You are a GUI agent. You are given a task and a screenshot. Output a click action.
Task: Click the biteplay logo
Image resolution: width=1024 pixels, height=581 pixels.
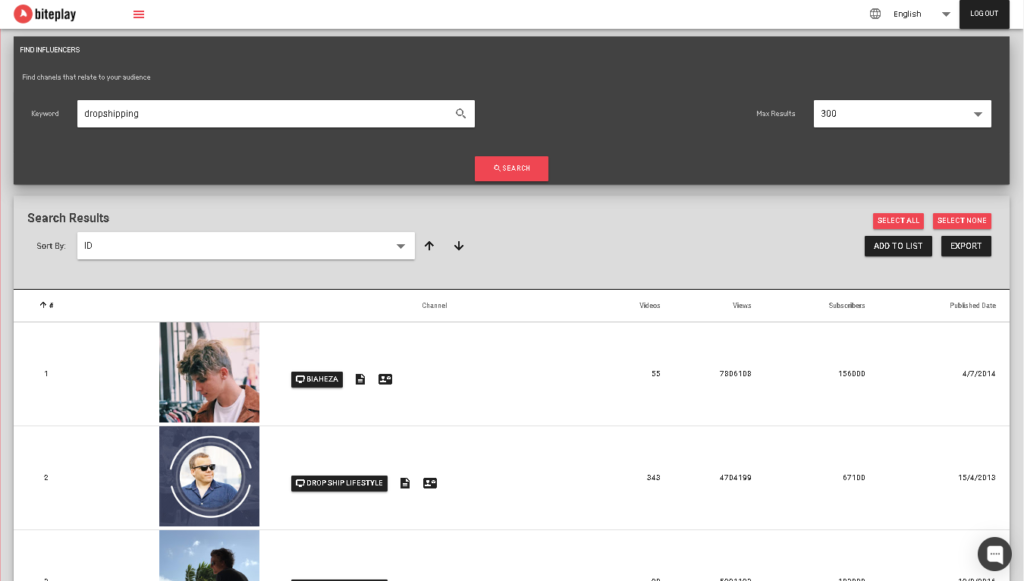45,14
